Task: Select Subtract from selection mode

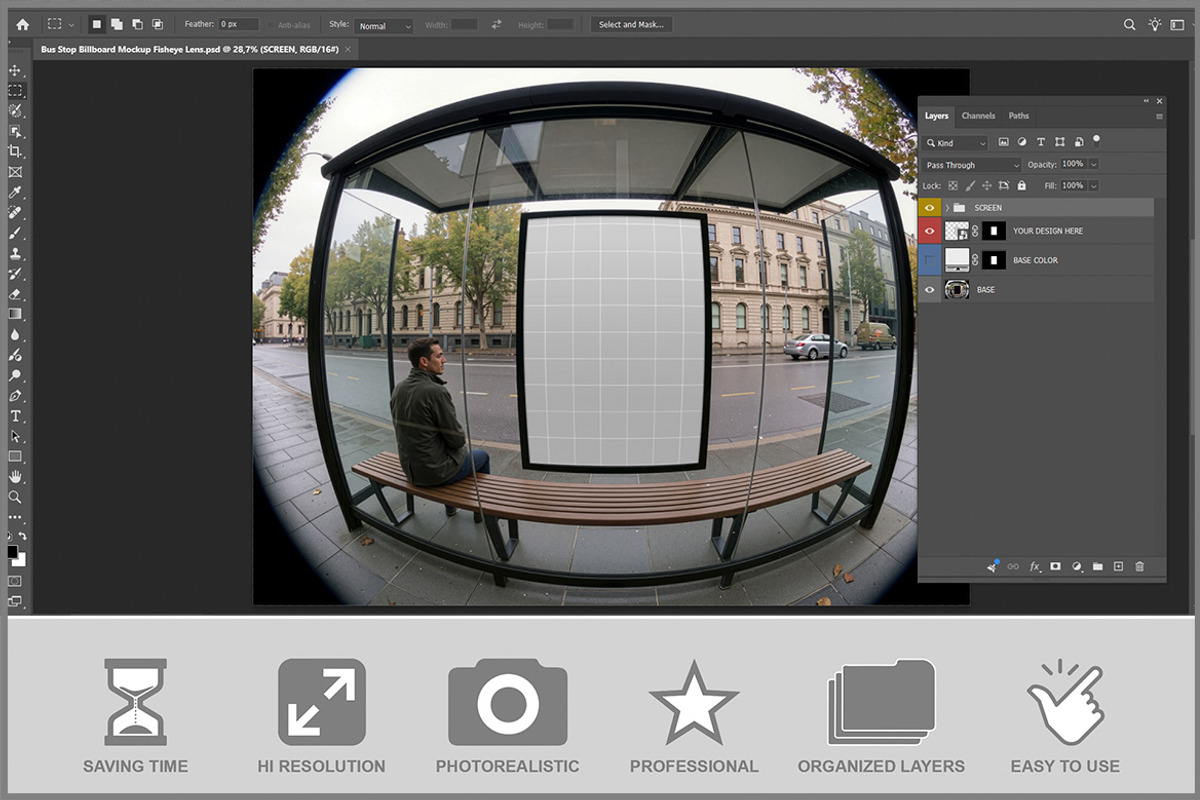Action: point(137,24)
